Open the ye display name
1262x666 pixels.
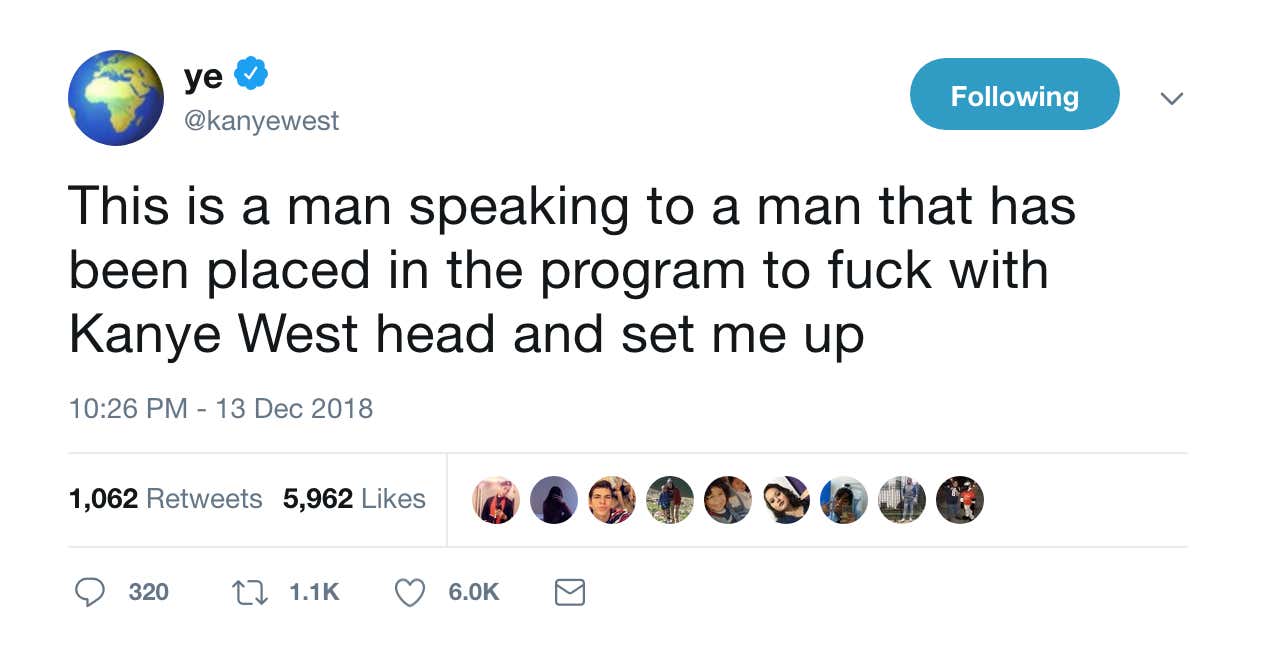204,77
